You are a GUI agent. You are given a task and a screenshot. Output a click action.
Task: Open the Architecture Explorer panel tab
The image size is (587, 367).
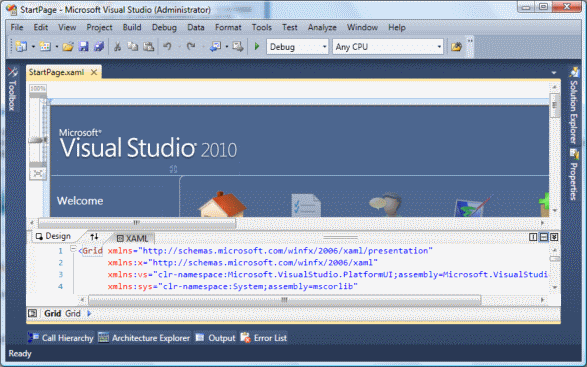point(145,338)
